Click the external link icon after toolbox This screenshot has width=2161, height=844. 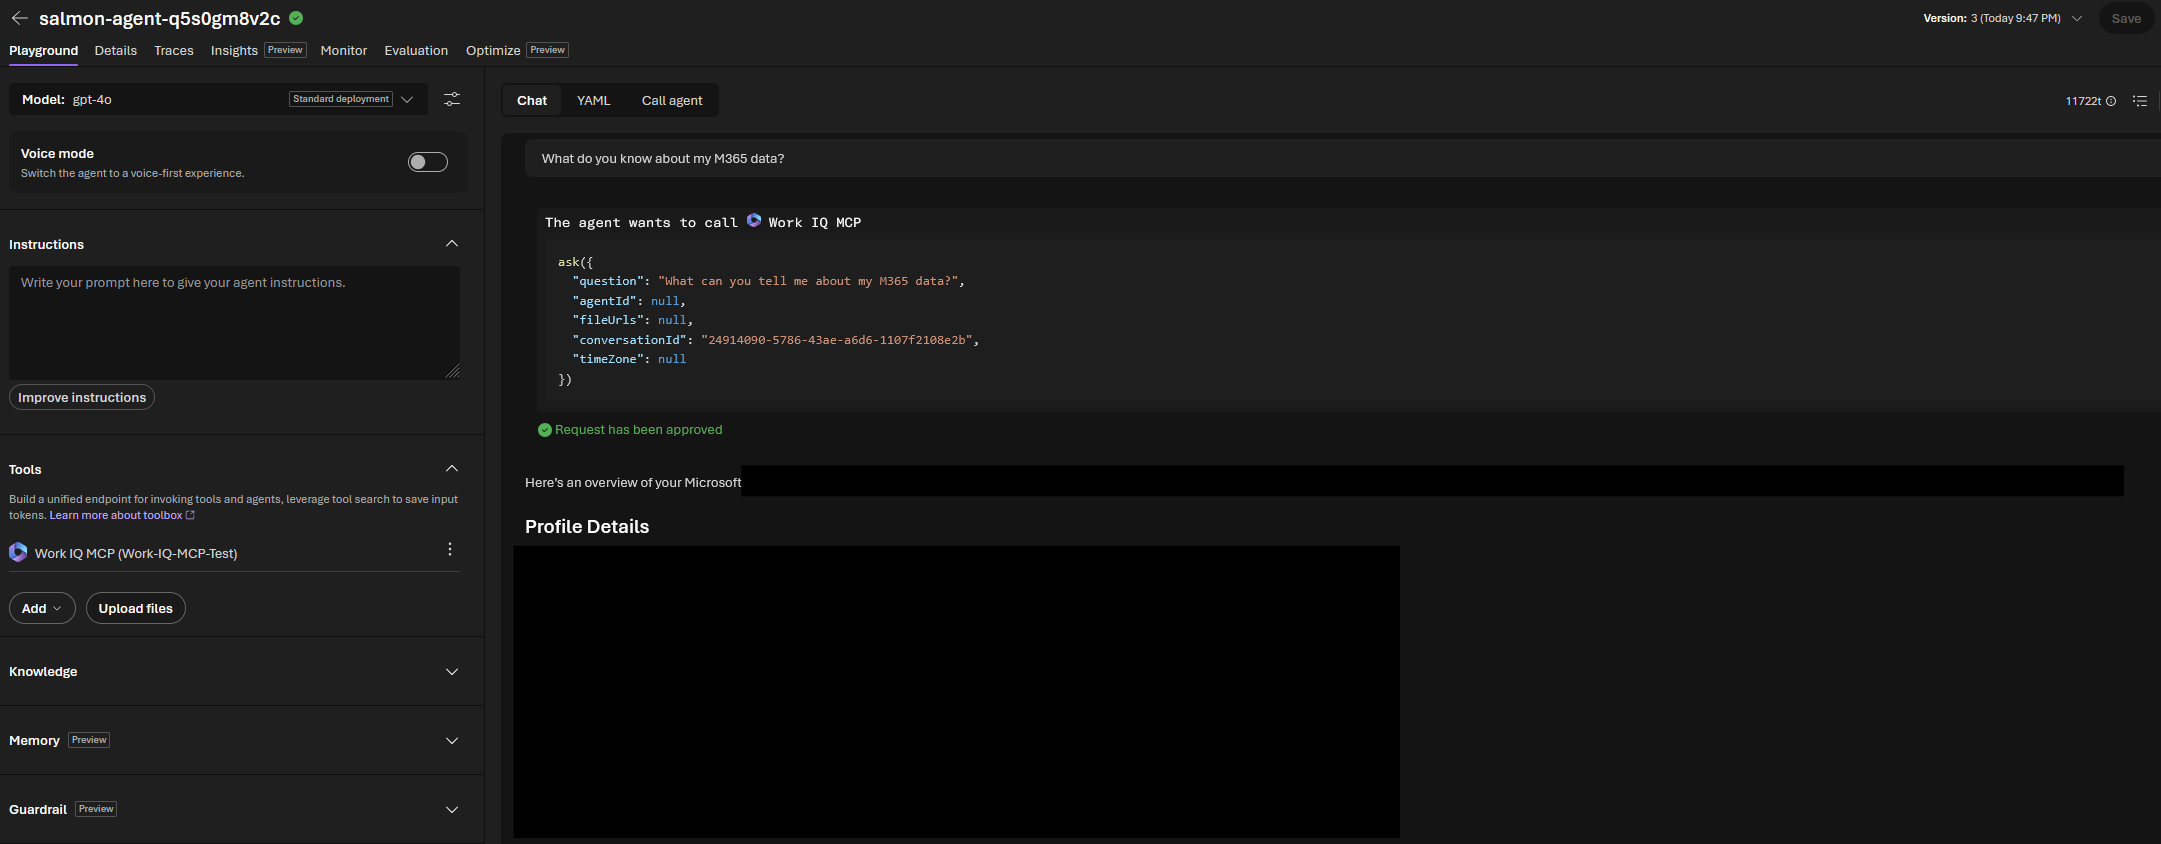190,515
